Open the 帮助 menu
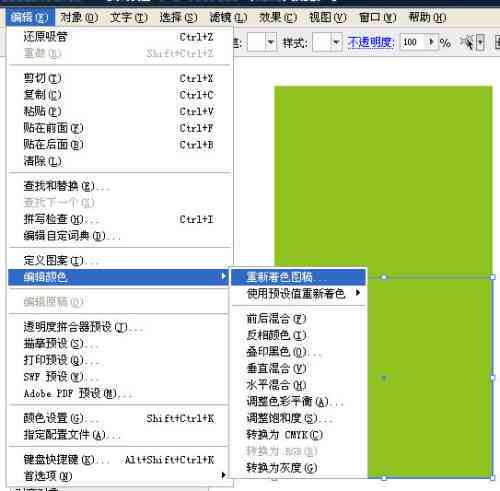500x491 pixels. (428, 17)
